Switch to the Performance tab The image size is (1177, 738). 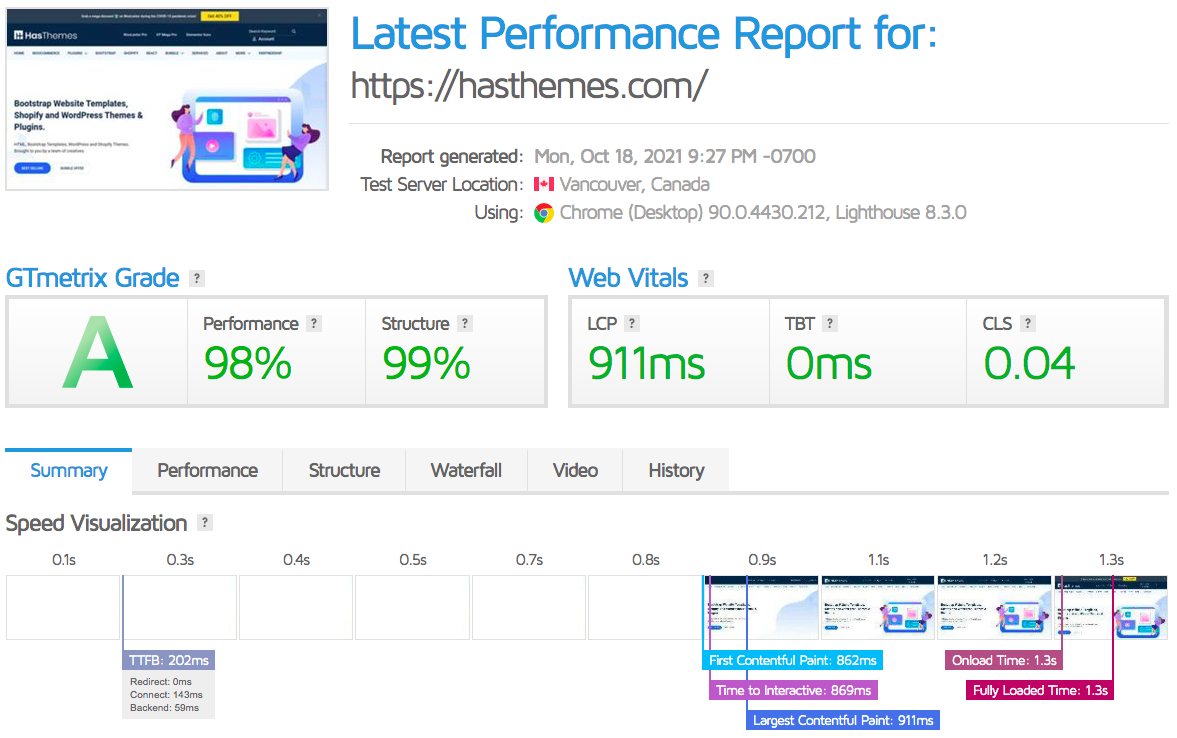(207, 471)
